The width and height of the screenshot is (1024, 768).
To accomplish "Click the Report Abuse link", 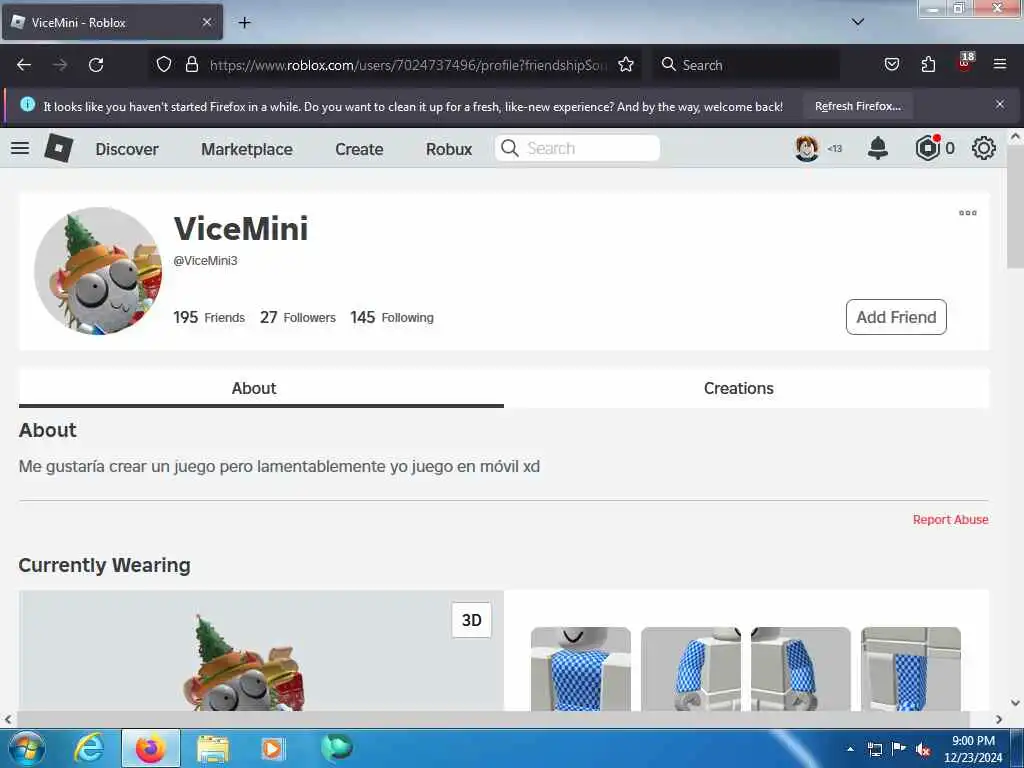I will click(950, 519).
